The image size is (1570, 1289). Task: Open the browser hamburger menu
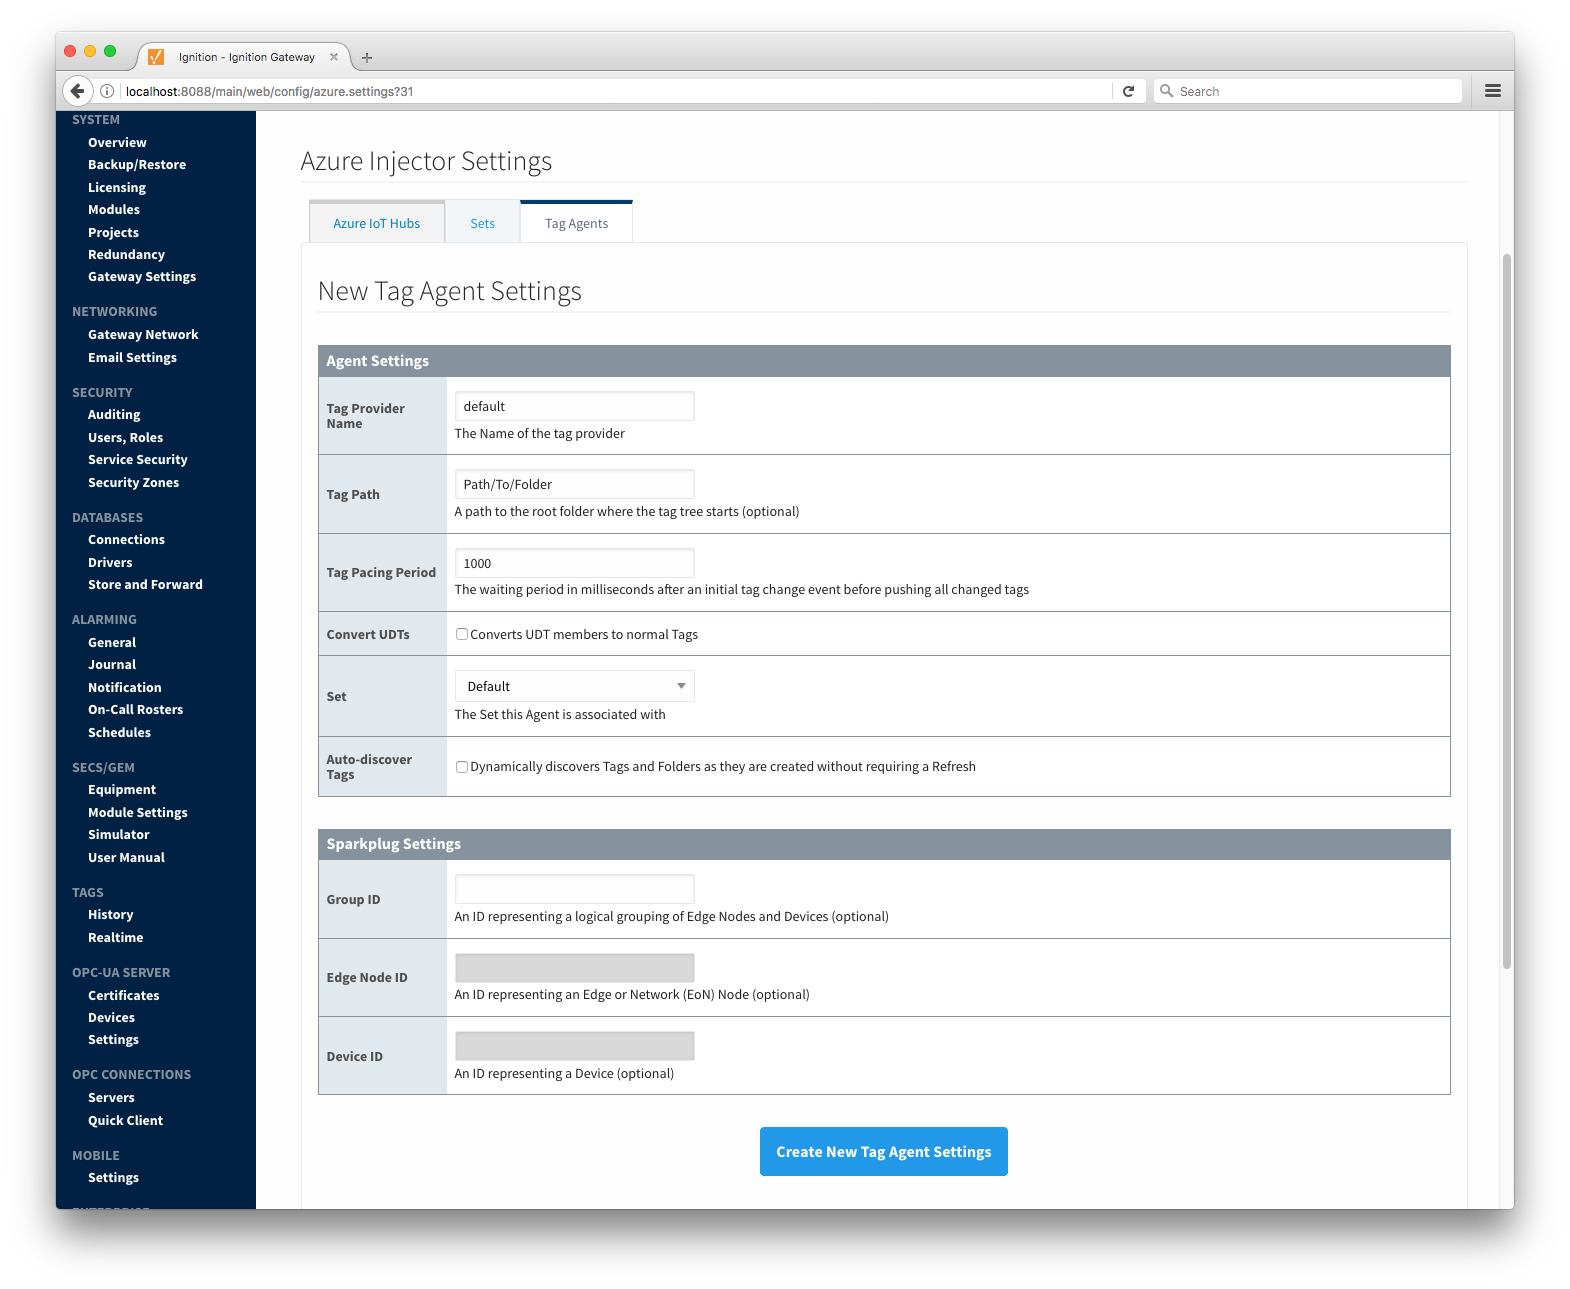[x=1492, y=91]
